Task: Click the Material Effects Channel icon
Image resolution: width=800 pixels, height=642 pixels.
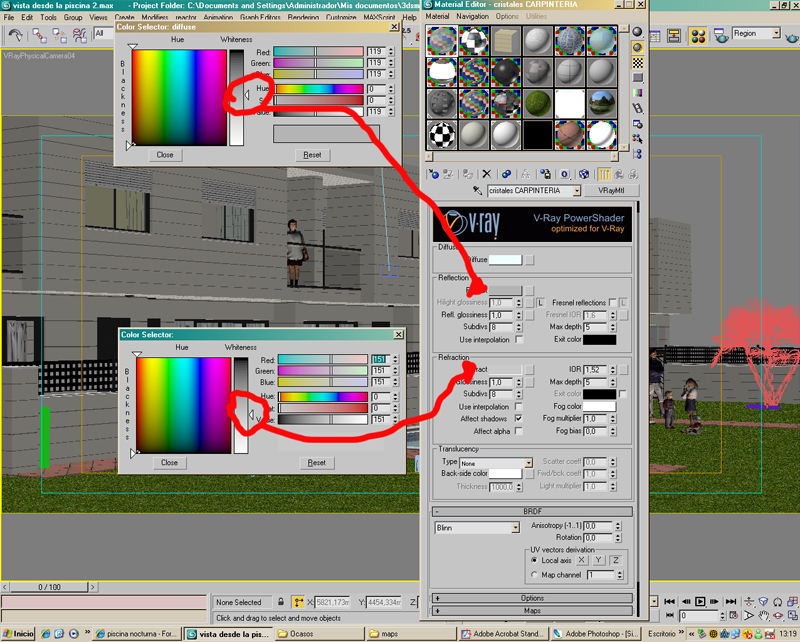Action: pos(564,174)
